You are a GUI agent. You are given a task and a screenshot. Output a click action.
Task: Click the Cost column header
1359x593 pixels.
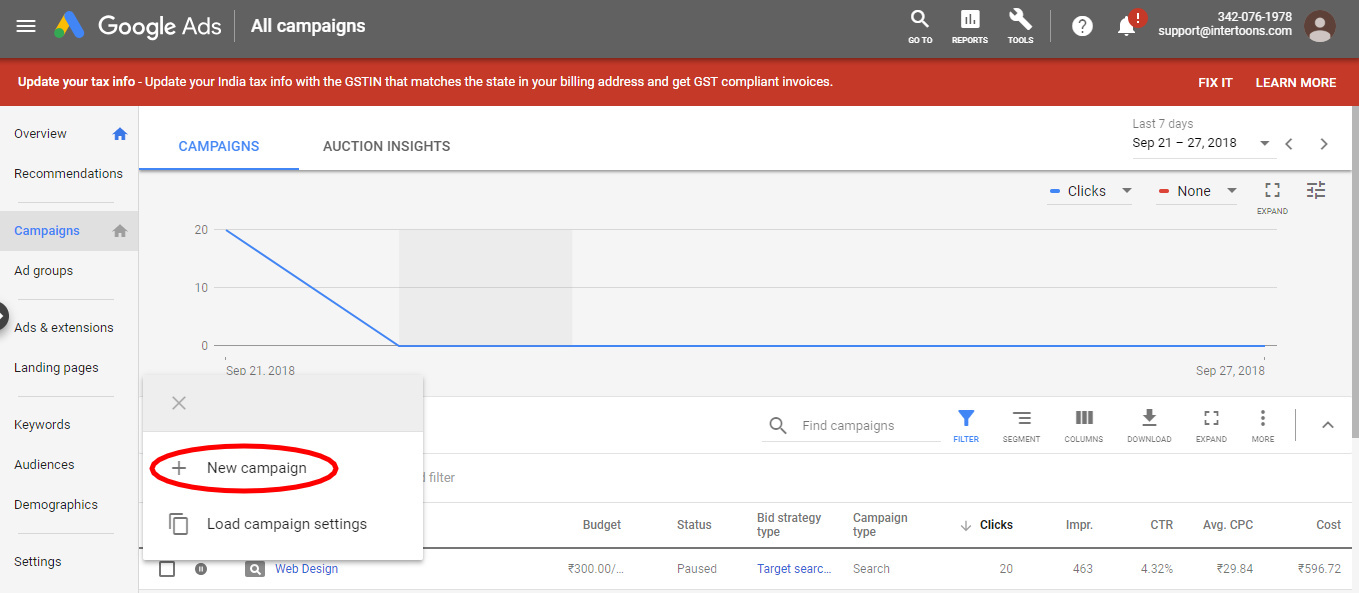coord(1329,525)
